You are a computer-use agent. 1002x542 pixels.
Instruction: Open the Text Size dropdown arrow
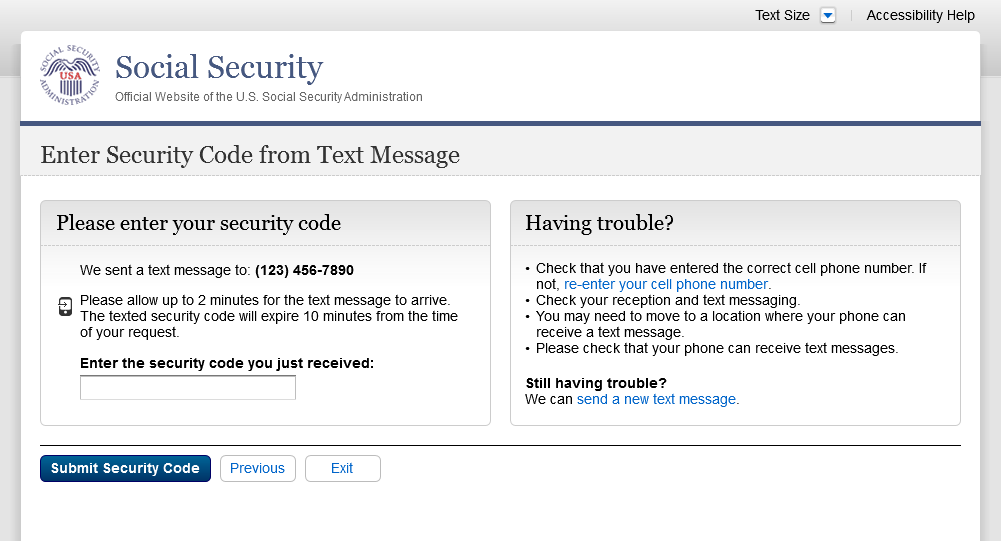point(827,15)
